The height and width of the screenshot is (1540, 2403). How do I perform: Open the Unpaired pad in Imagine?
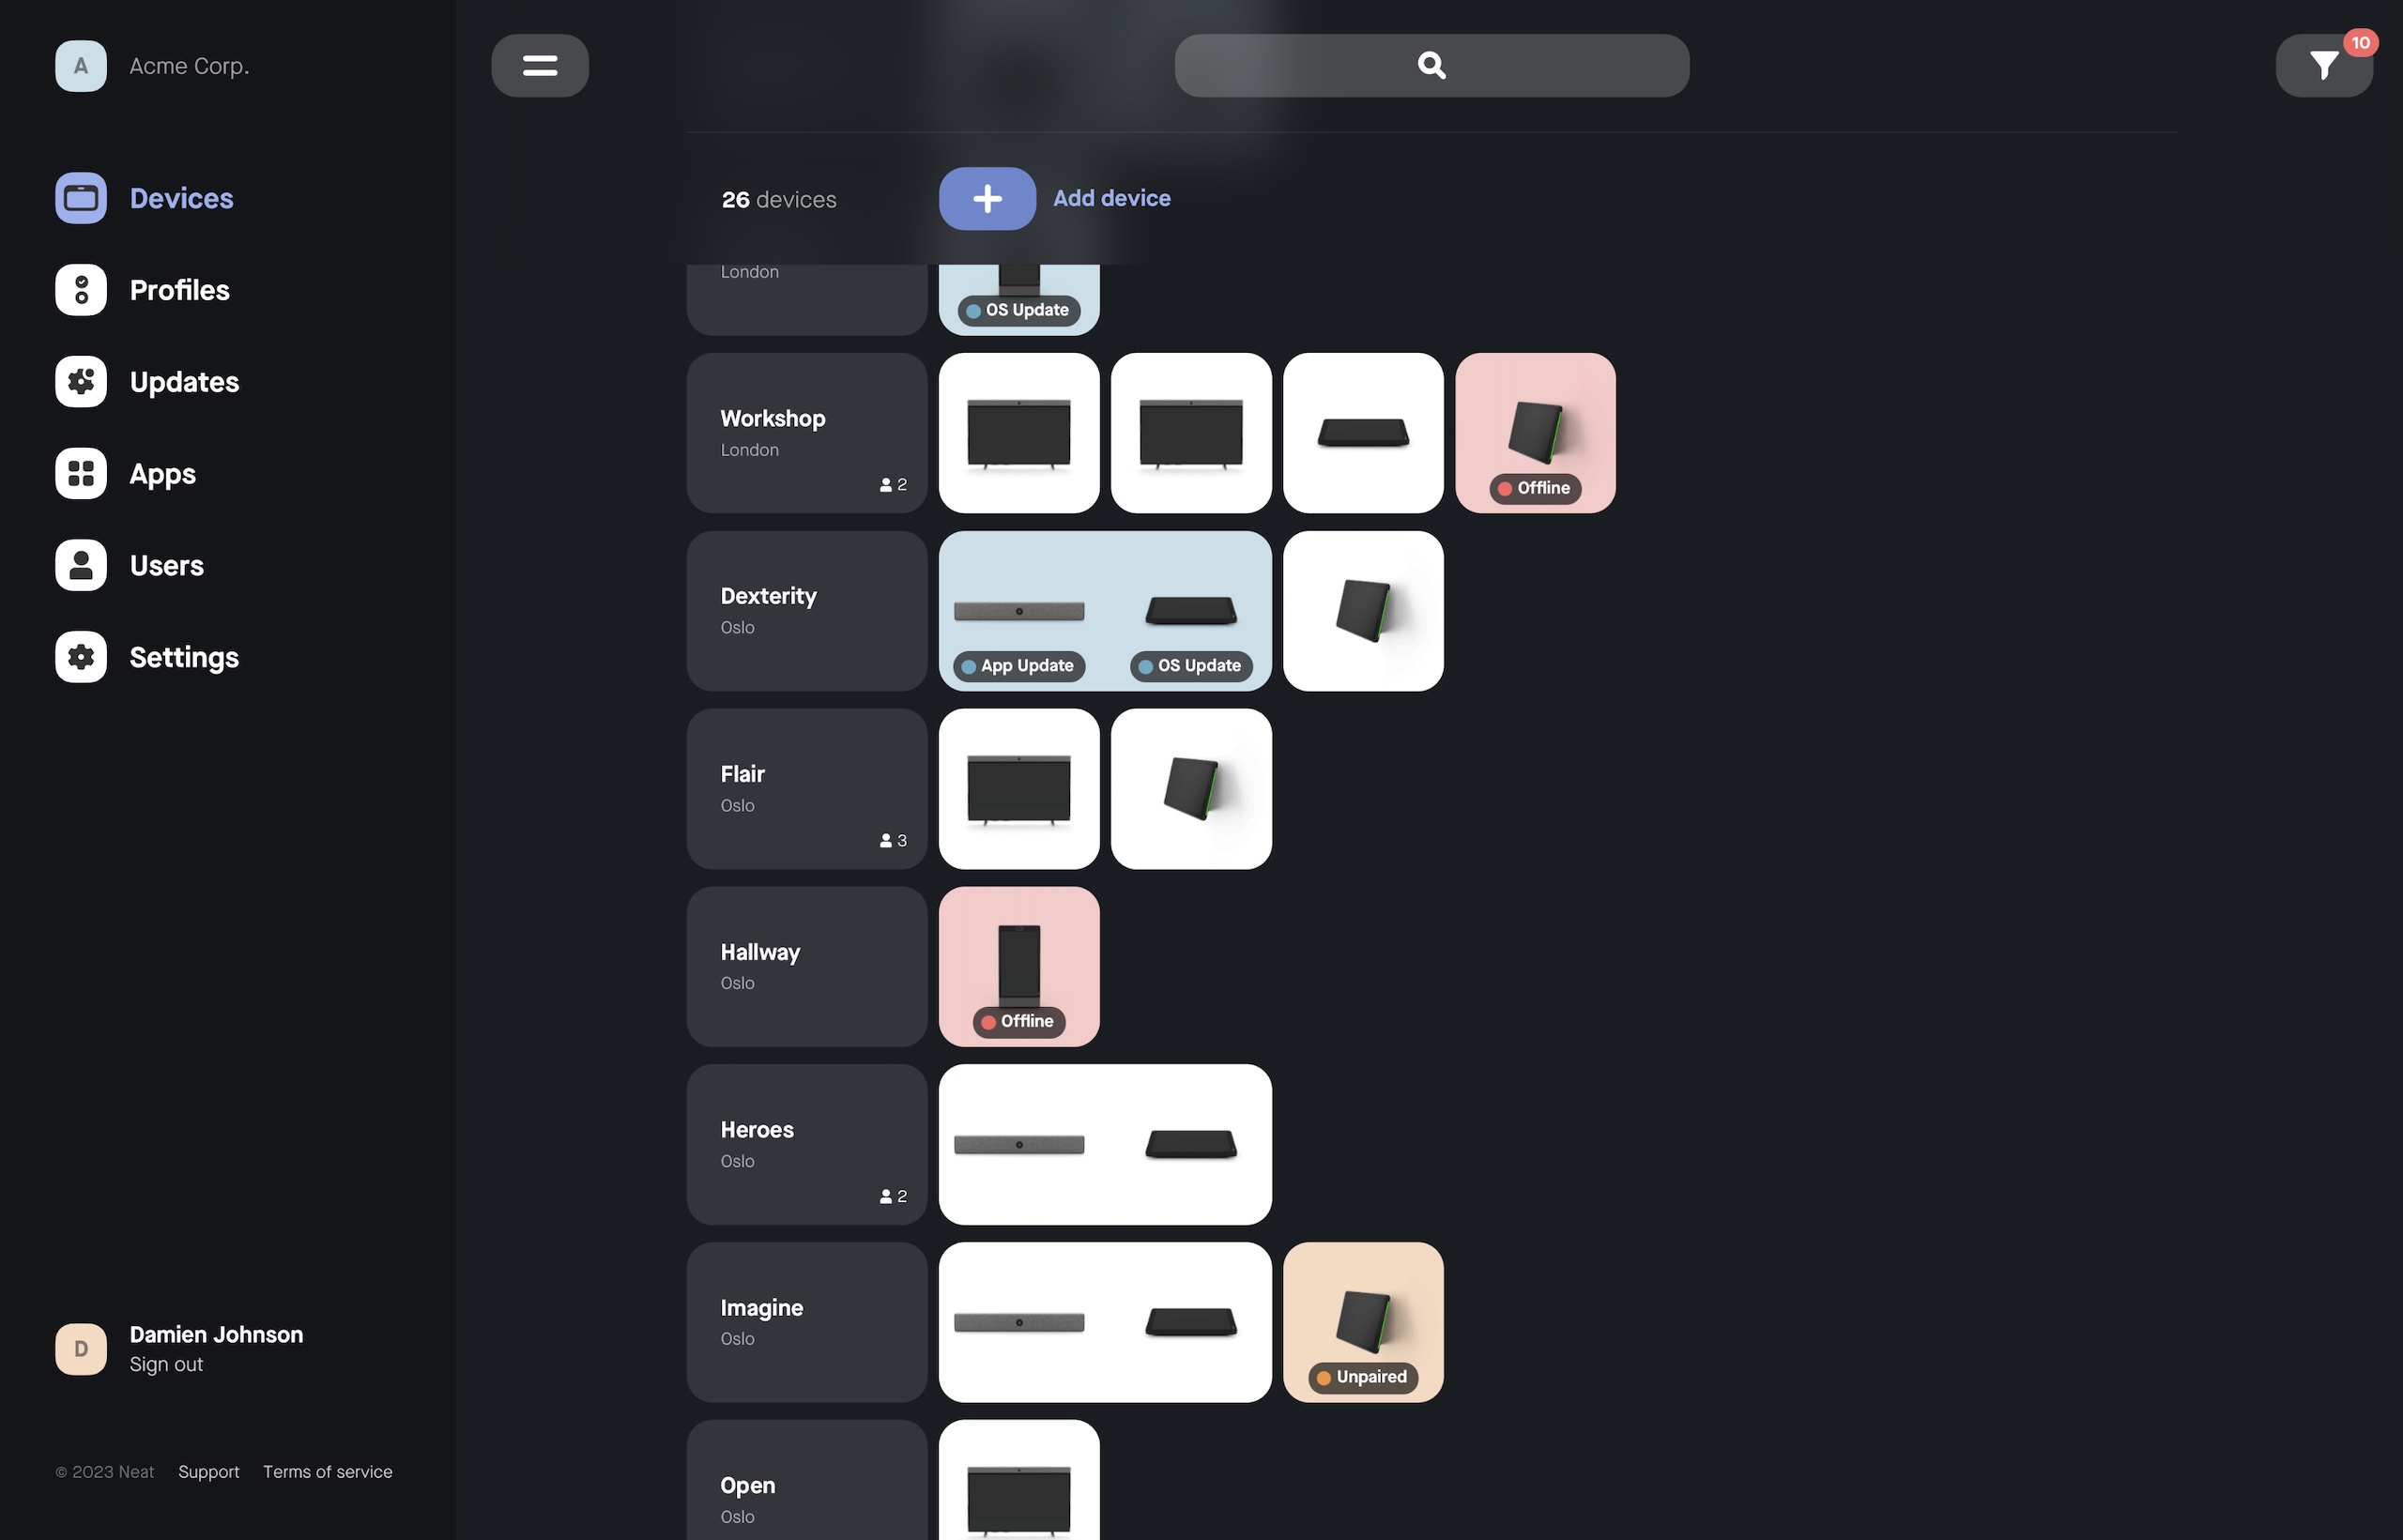click(x=1363, y=1322)
